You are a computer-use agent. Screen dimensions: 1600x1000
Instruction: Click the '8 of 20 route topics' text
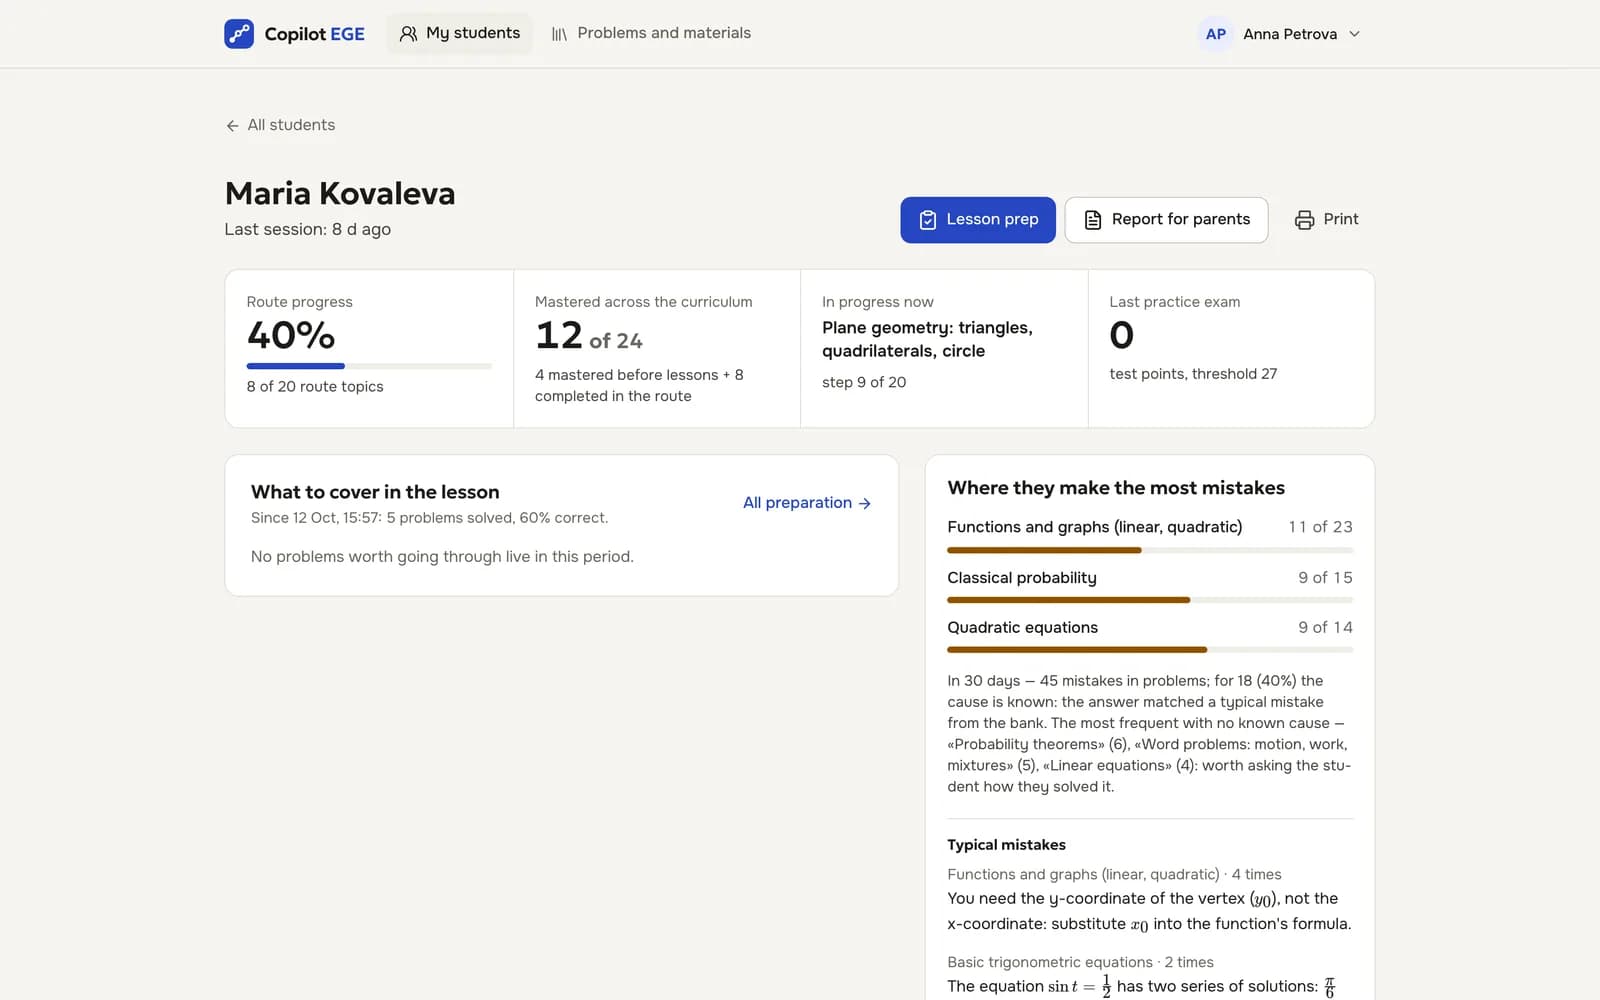click(315, 386)
